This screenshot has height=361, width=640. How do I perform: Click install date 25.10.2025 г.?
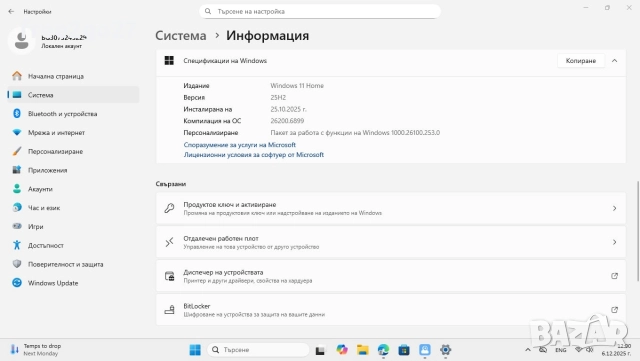288,109
